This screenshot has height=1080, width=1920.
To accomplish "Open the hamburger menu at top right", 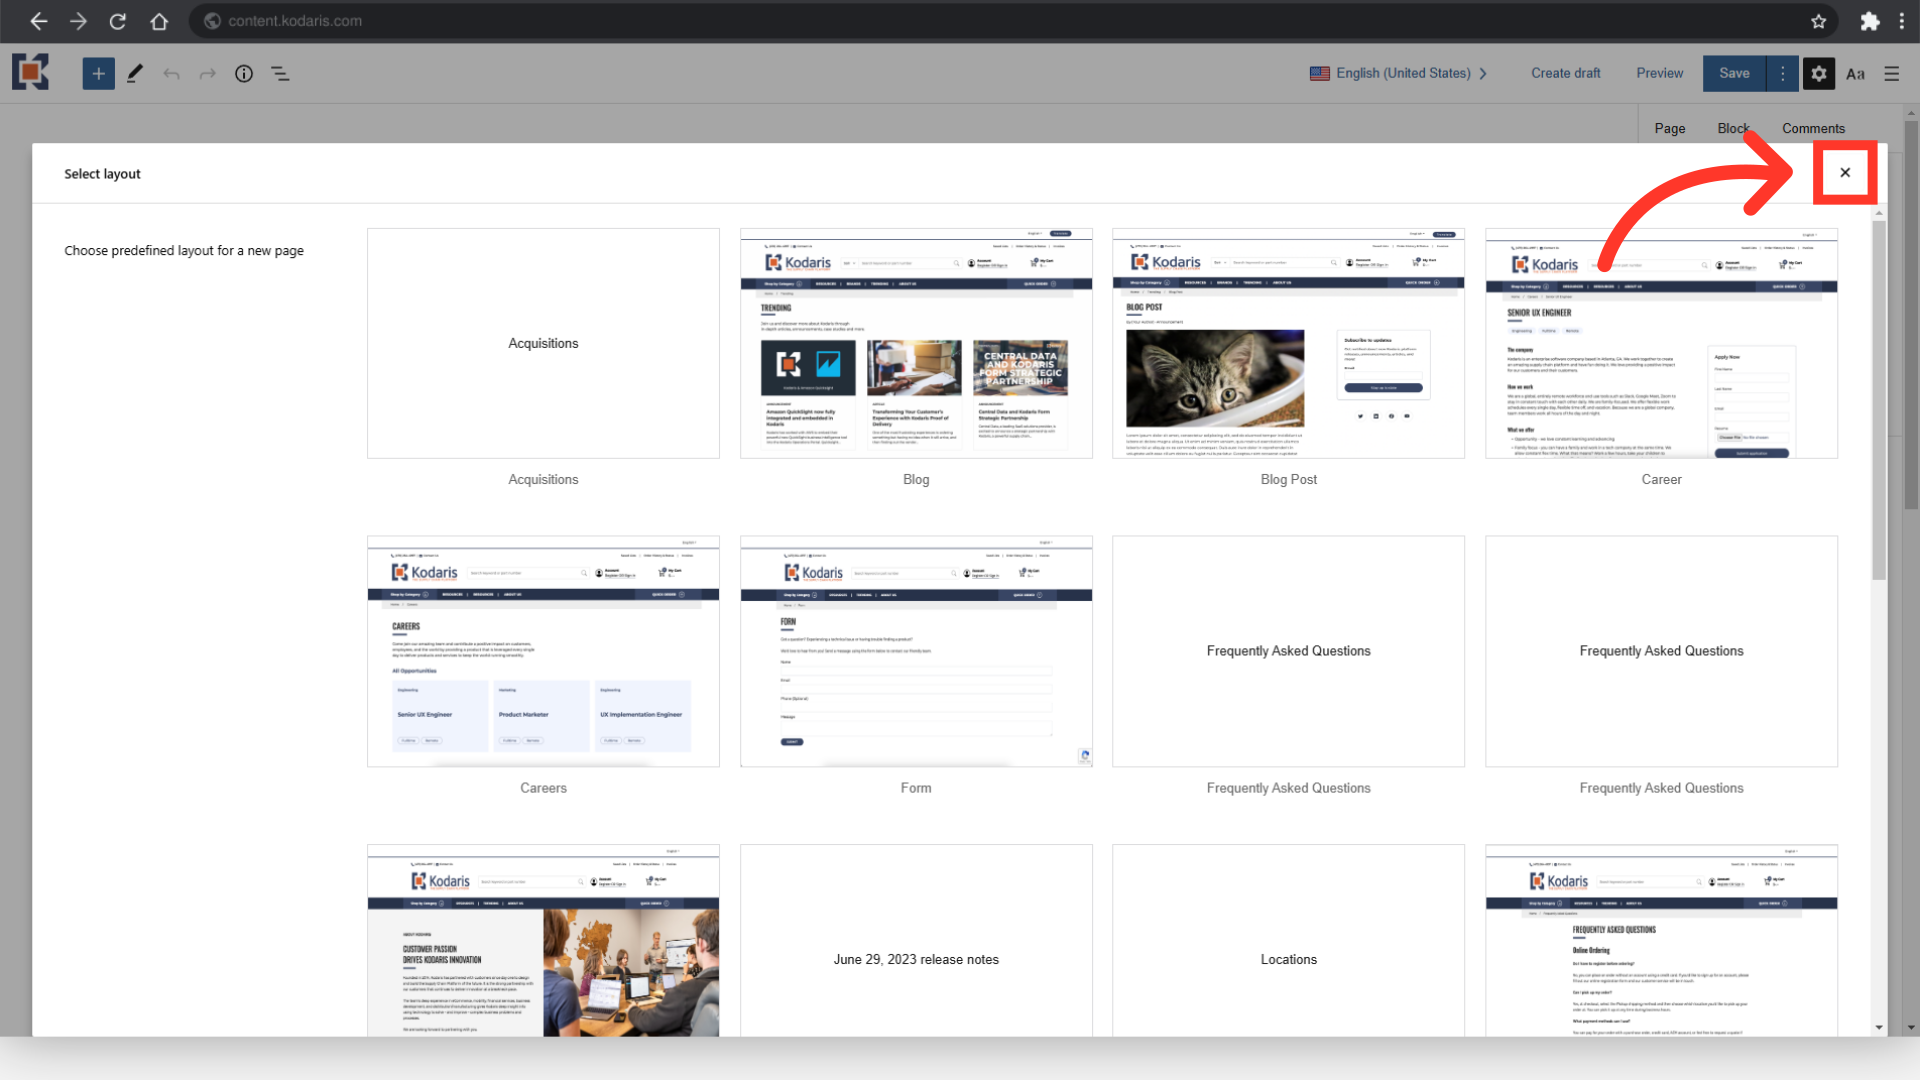I will (x=1891, y=73).
